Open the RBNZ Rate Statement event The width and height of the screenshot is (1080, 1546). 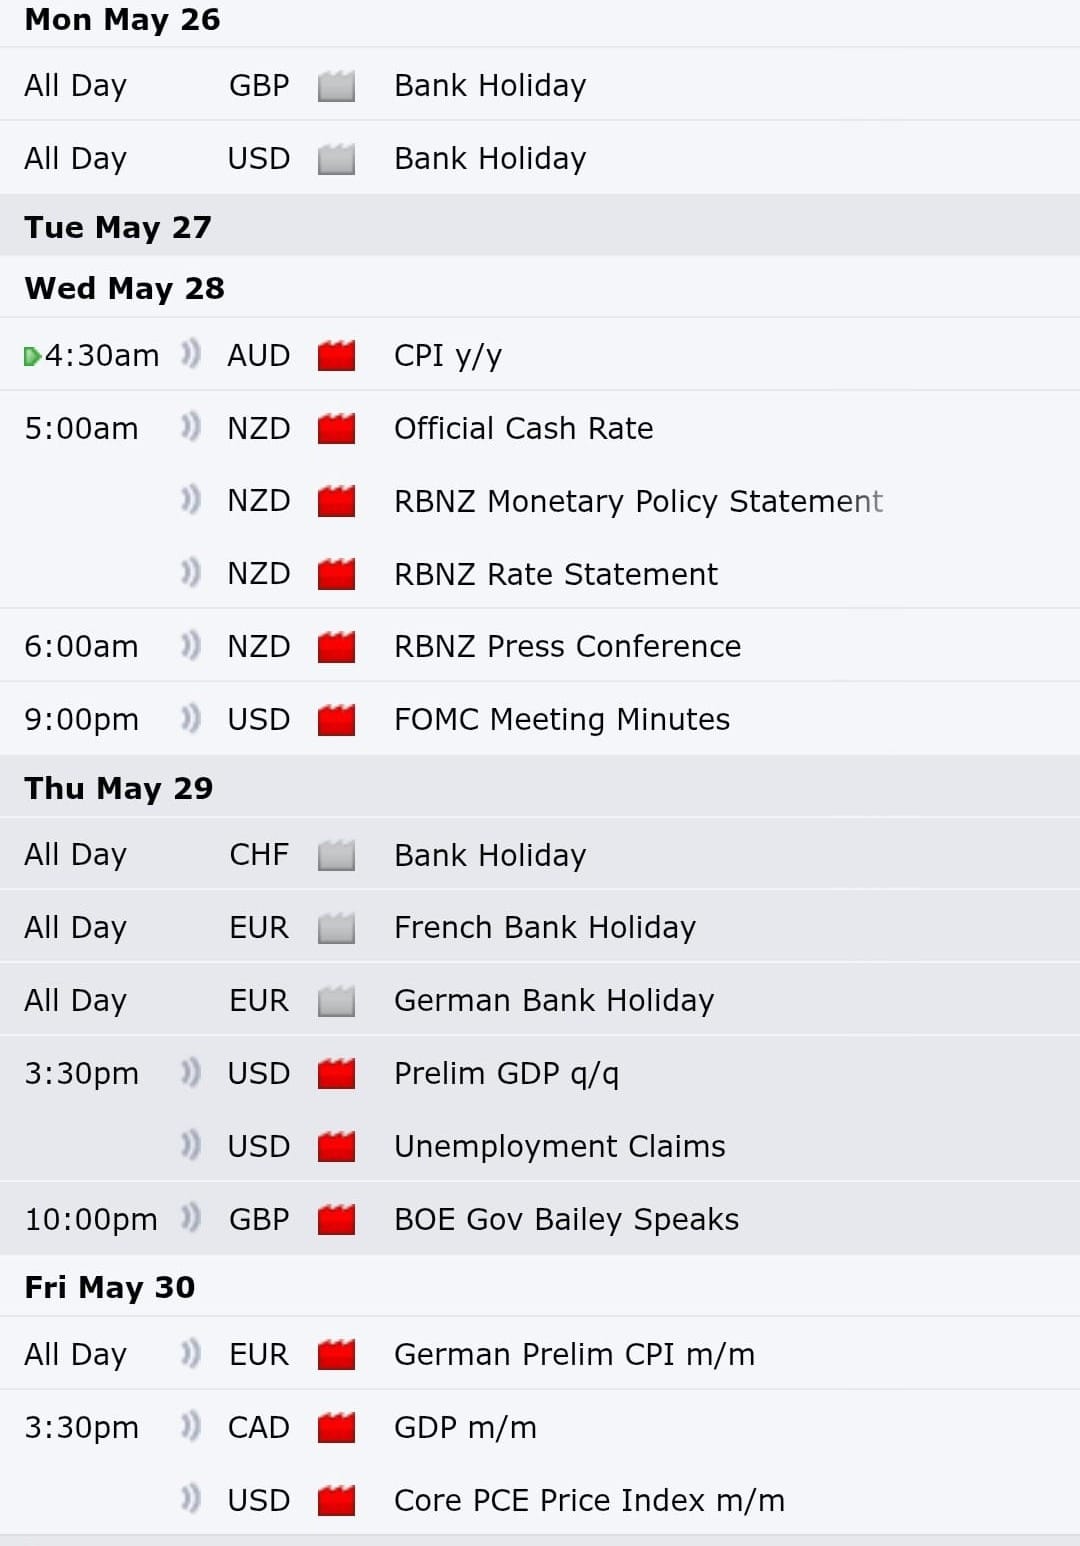(556, 574)
